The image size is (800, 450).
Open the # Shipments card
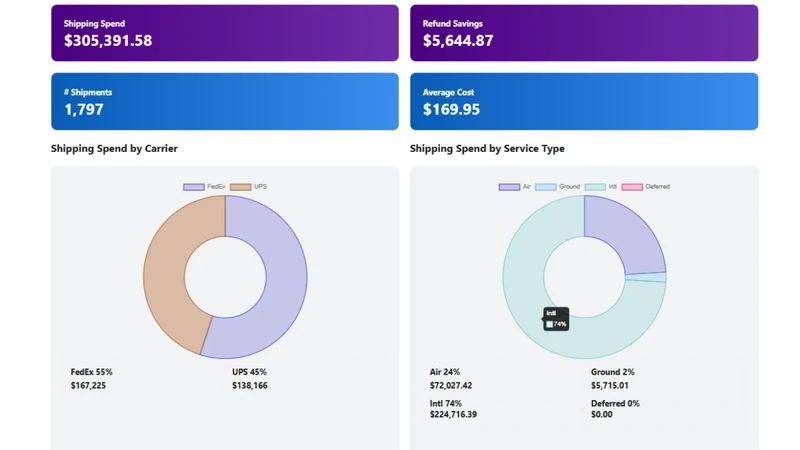tap(224, 101)
